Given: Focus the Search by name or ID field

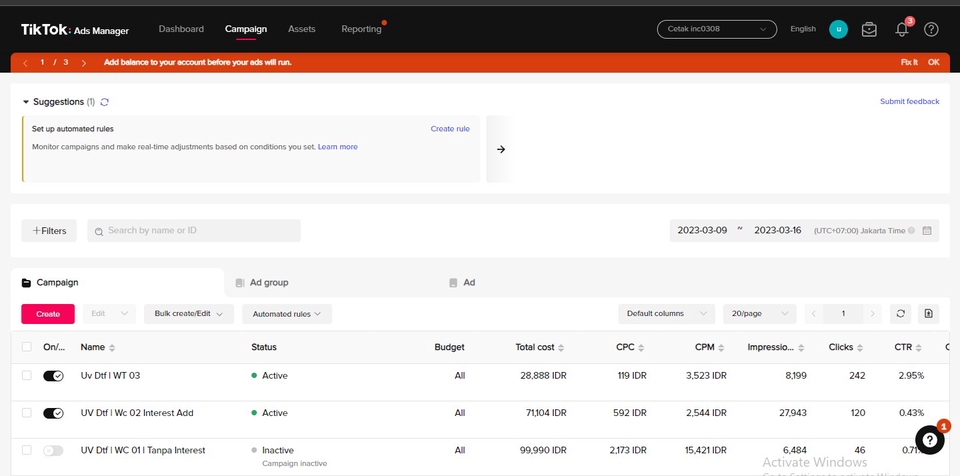Looking at the screenshot, I should pos(194,231).
